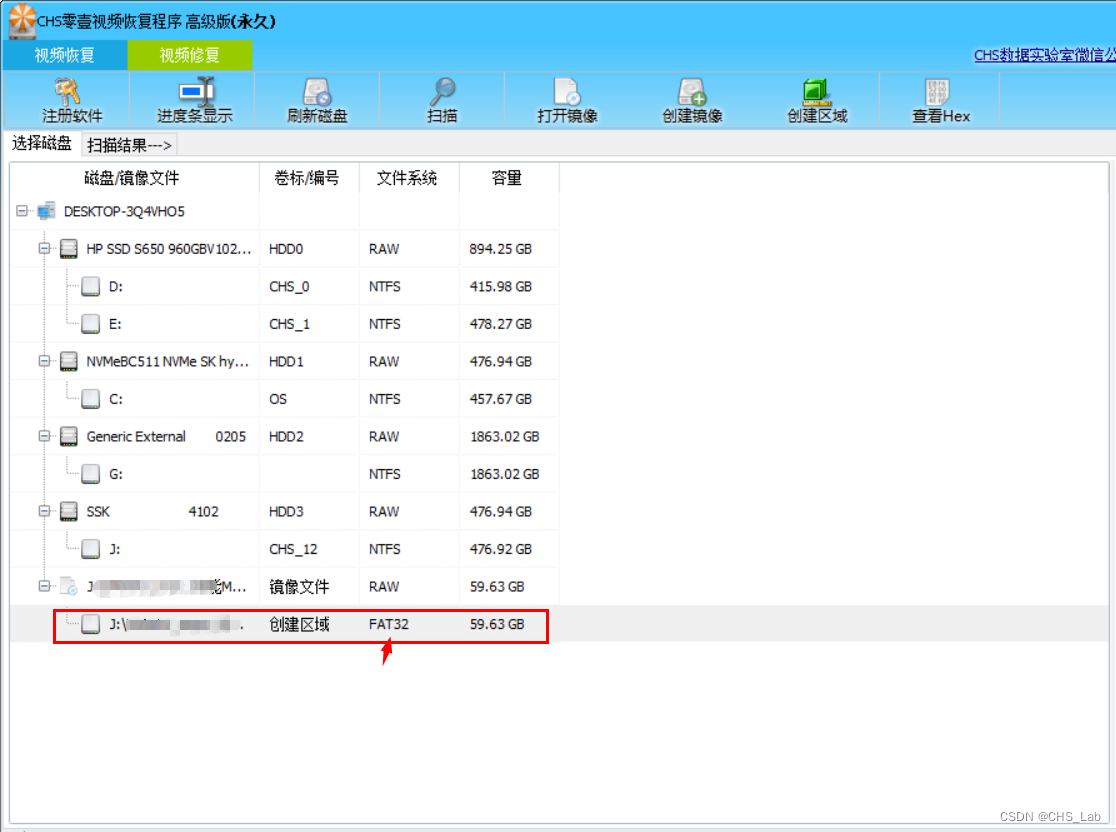
Task: Open the 选择磁盘 tab
Action: pos(42,144)
